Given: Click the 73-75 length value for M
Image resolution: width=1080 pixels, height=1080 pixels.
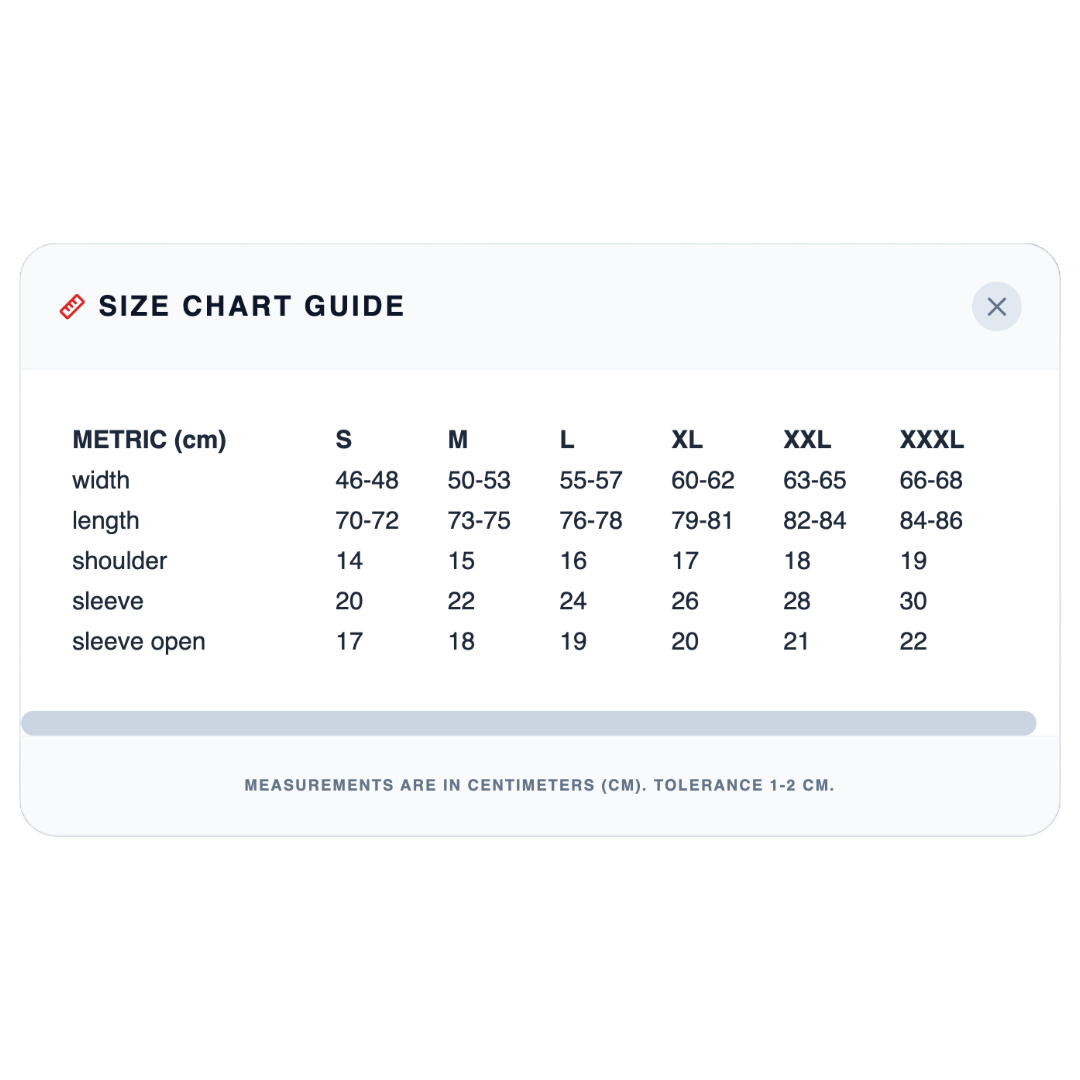Looking at the screenshot, I should pyautogui.click(x=479, y=521).
